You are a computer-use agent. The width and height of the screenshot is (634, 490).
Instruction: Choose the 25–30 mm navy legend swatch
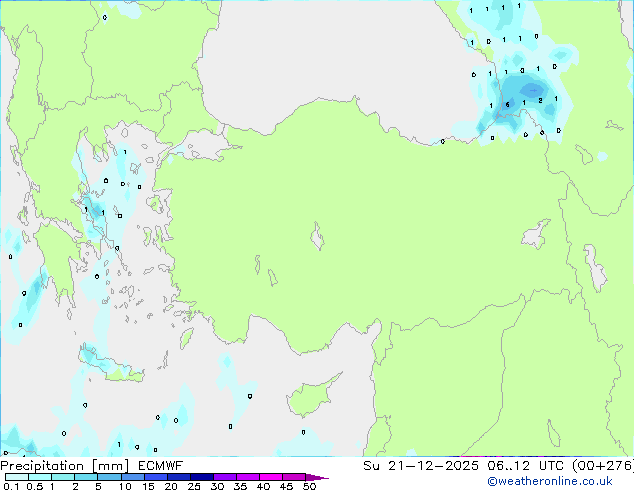coord(201,477)
